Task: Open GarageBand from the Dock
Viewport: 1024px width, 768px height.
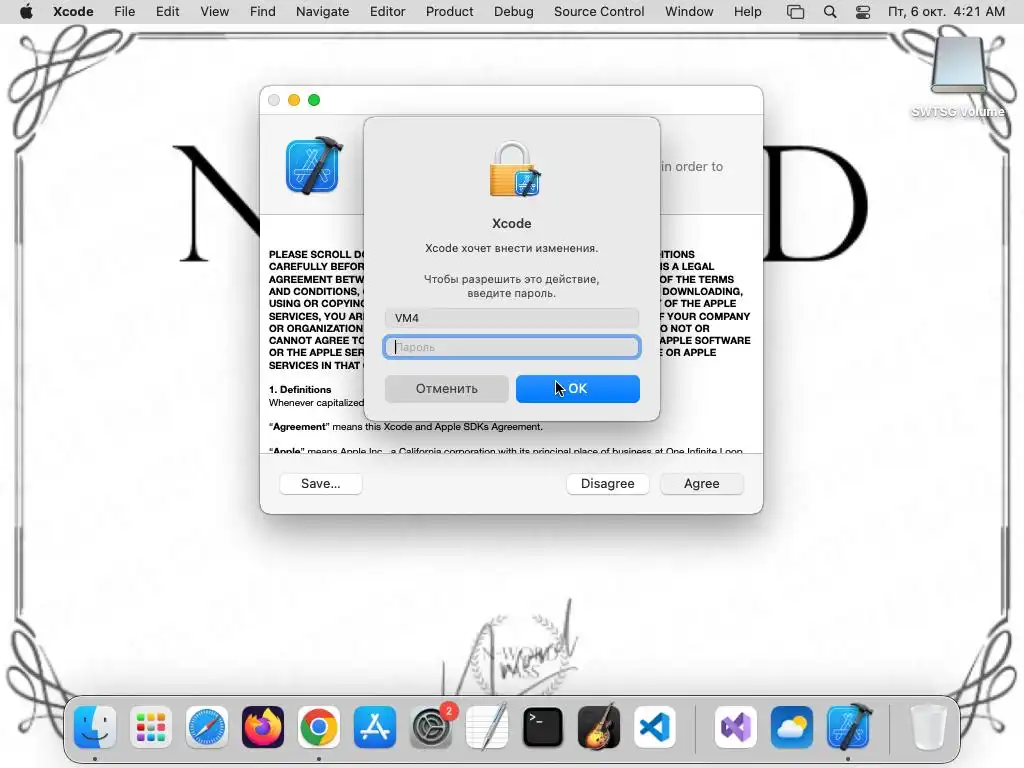Action: point(599,727)
